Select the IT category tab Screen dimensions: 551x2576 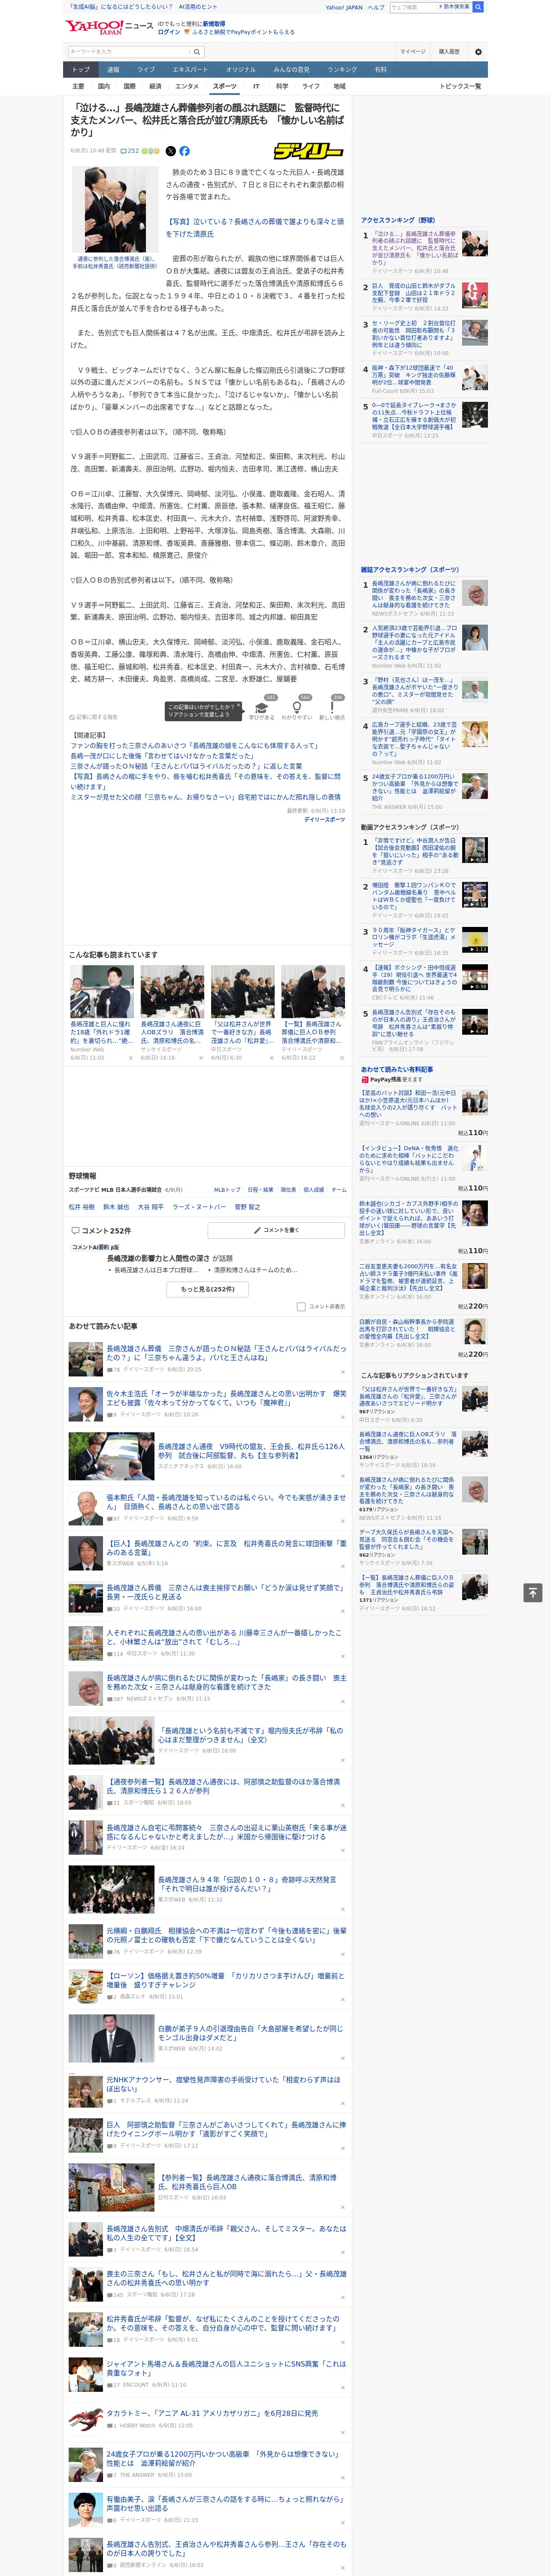click(x=256, y=86)
